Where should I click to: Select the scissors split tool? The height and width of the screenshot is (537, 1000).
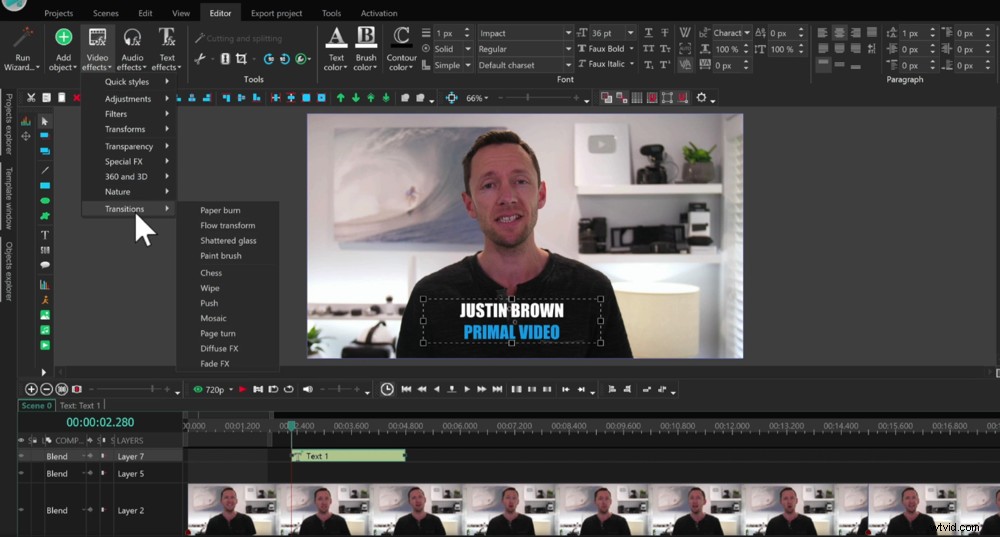click(200, 59)
